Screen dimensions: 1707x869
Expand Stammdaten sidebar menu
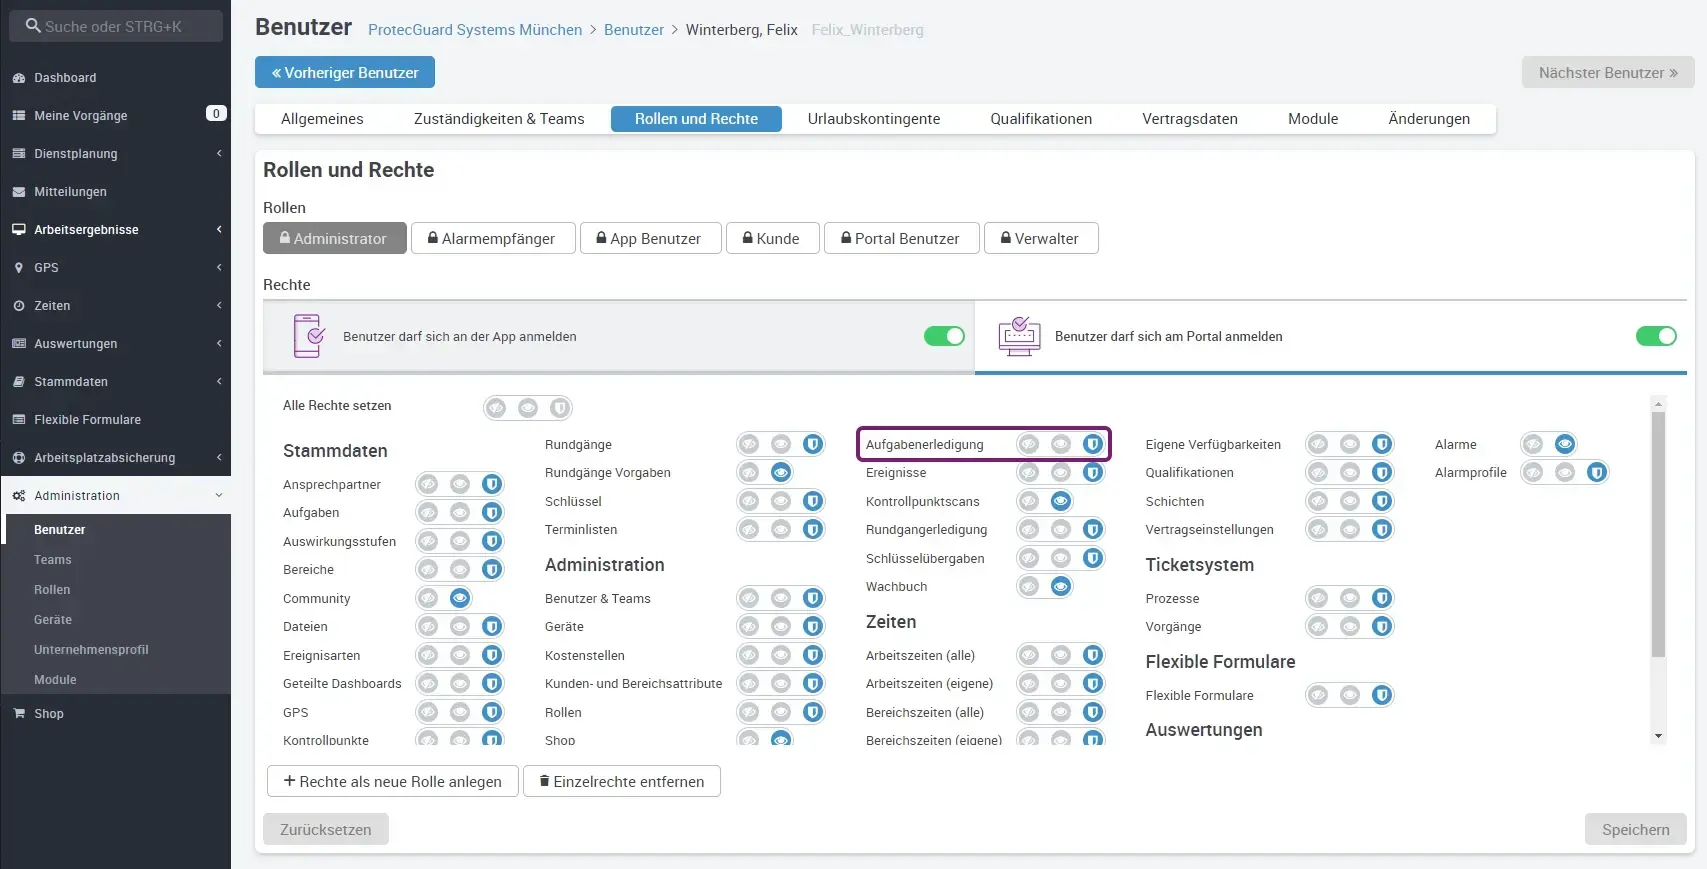click(115, 382)
